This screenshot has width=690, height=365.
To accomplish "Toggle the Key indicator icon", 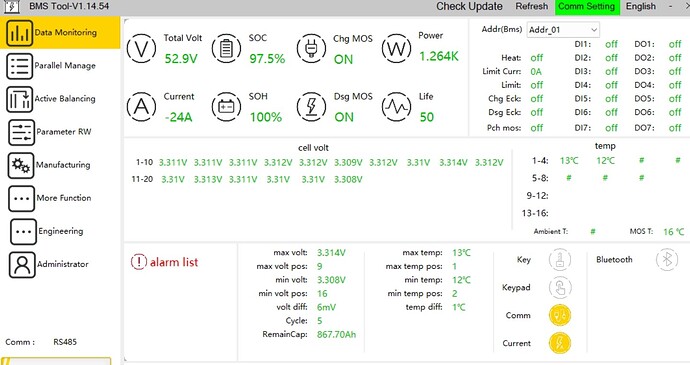I will point(560,260).
